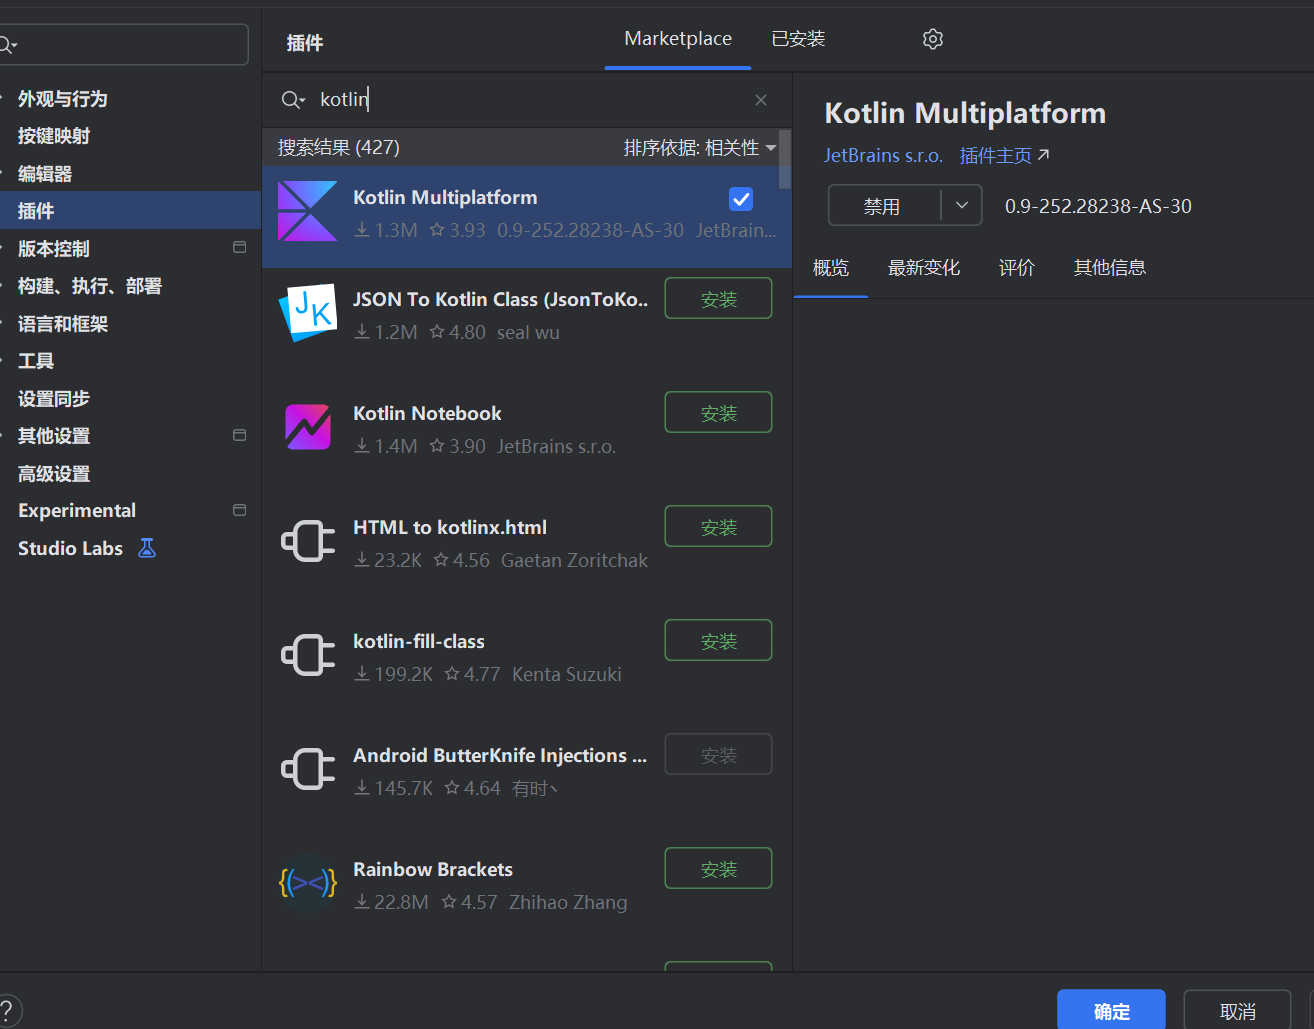Click the plugin search field containing kotlin
The image size is (1314, 1029).
pyautogui.click(x=527, y=100)
